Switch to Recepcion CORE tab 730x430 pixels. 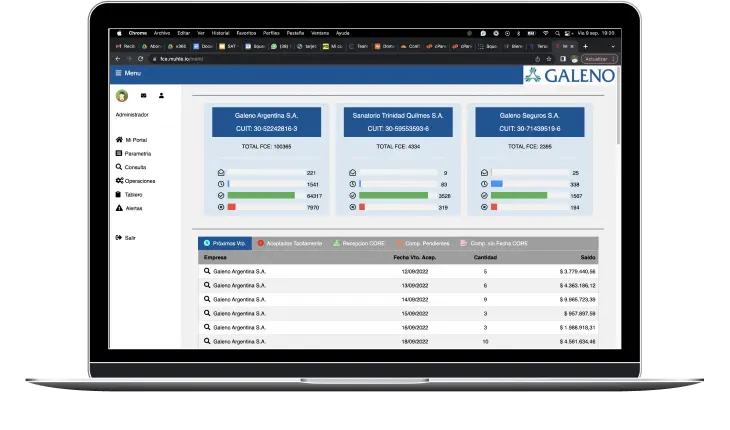click(359, 243)
